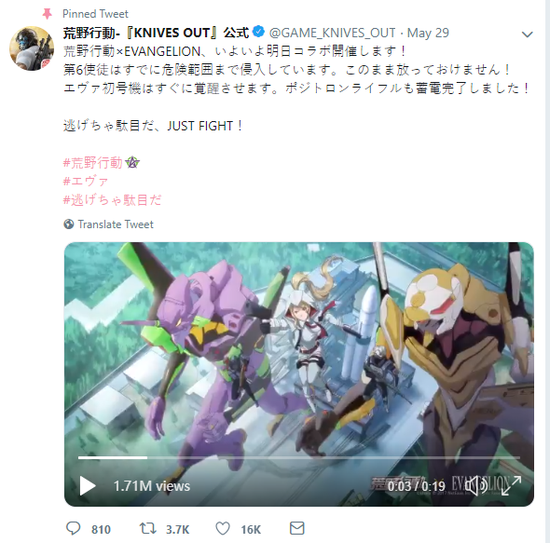550x543 pixels.
Task: Open tweet options chevron menu
Action: (x=527, y=34)
